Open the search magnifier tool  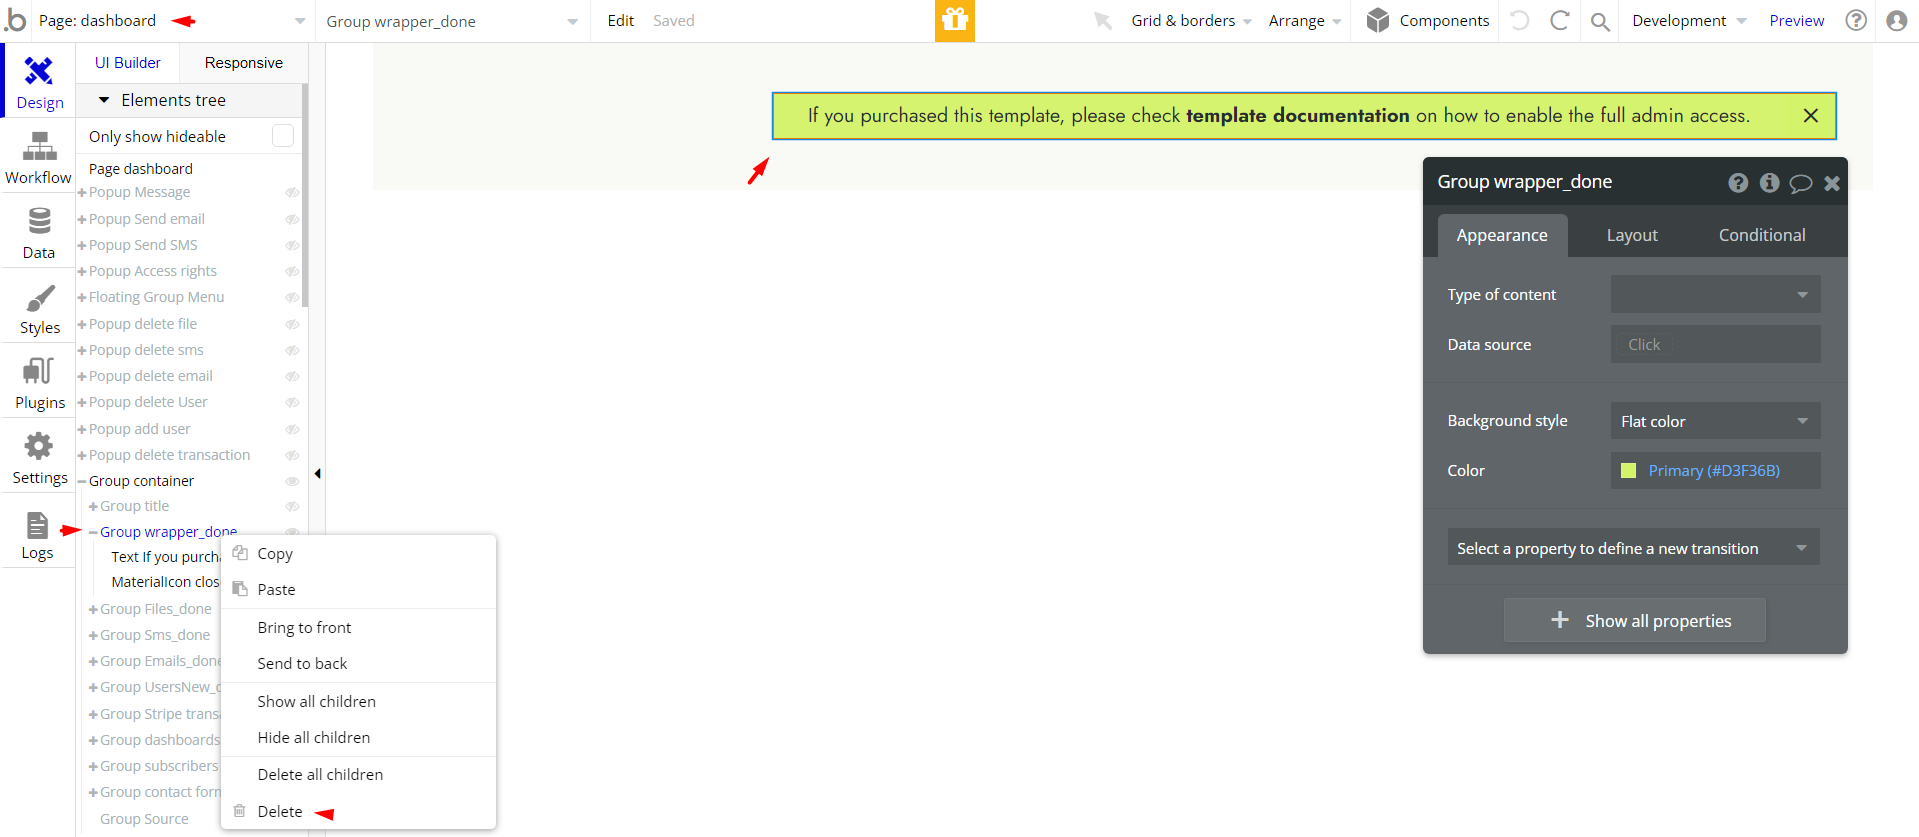click(1600, 21)
